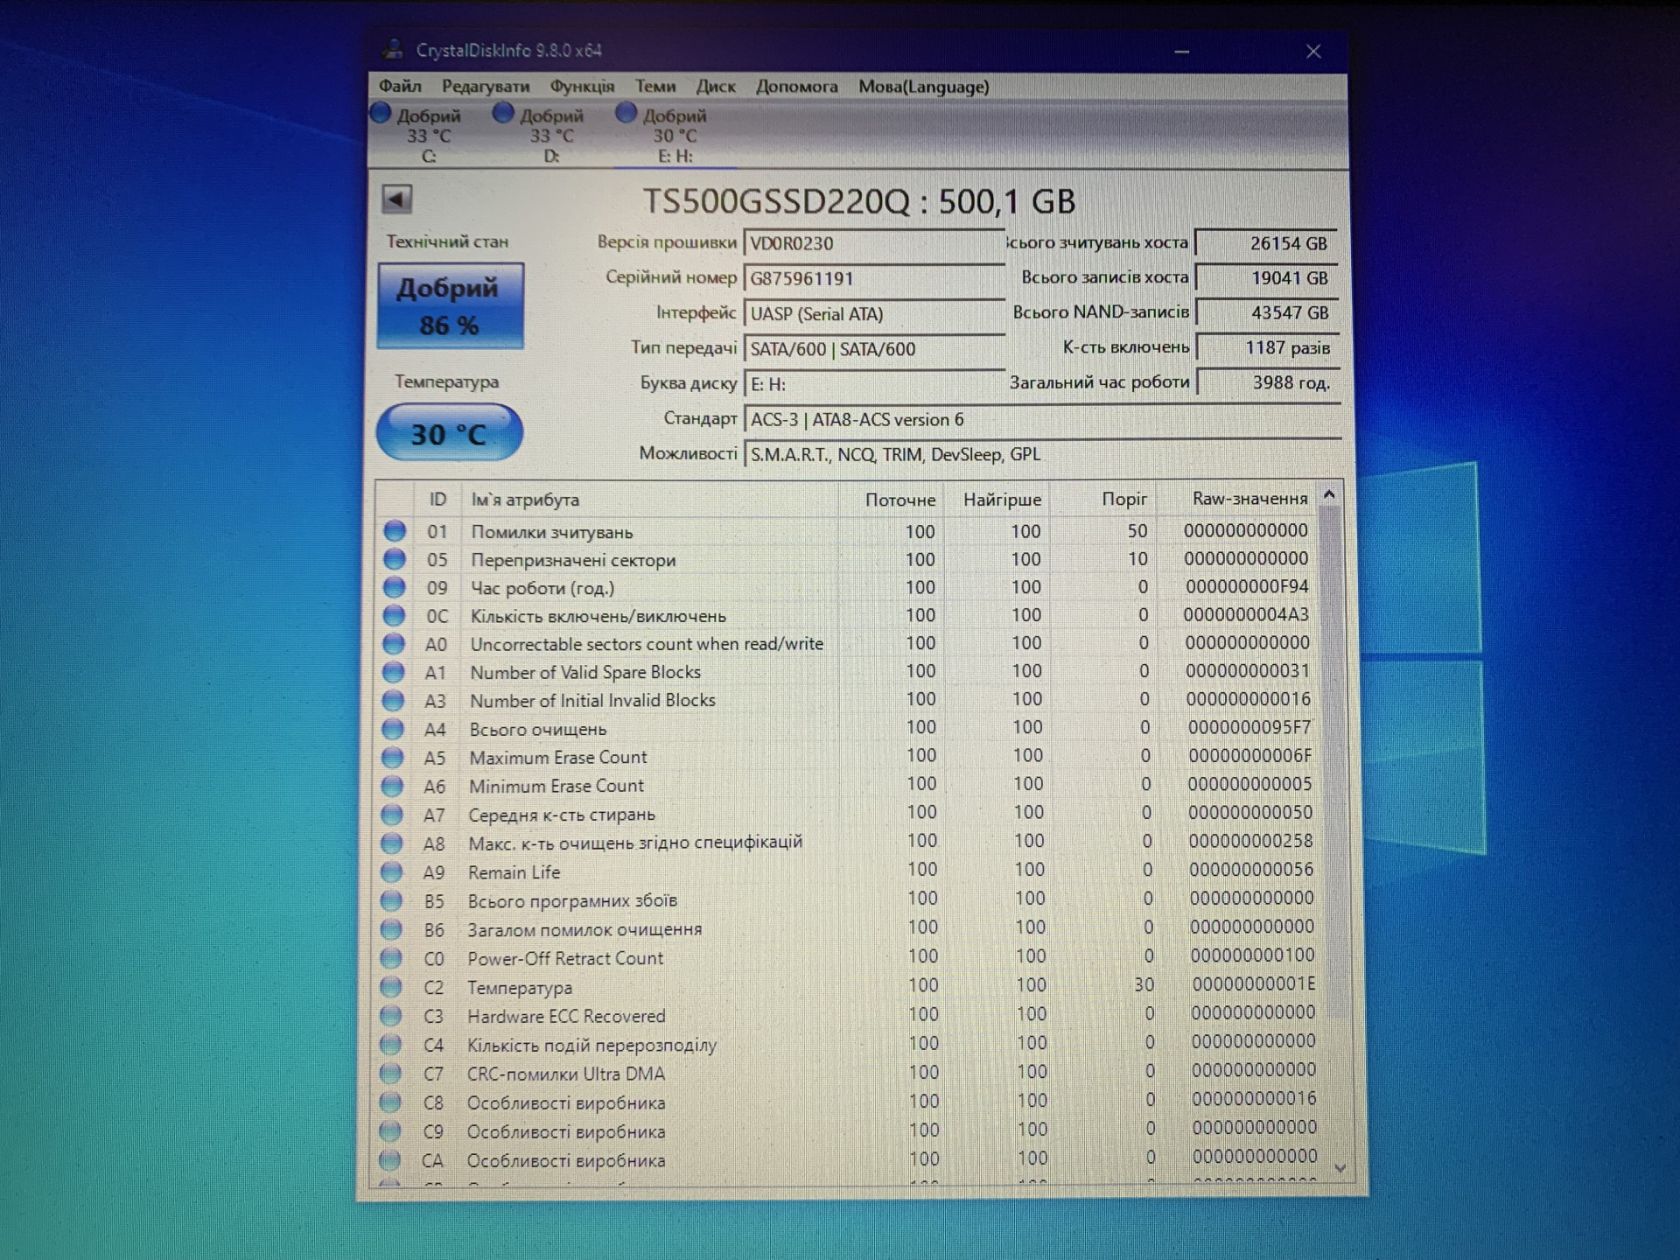1680x1260 pixels.
Task: Click the Добрий 86 % health status button
Action: [x=450, y=306]
